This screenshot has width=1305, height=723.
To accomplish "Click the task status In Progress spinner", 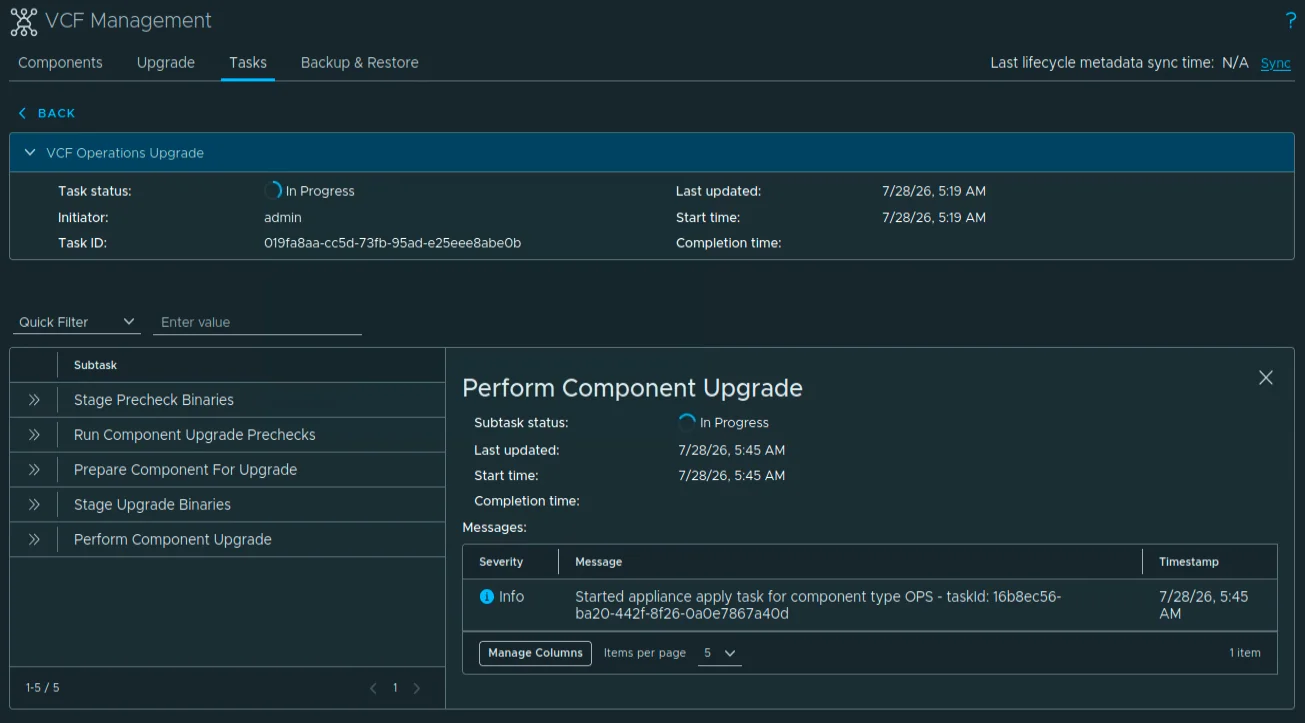I will 273,190.
